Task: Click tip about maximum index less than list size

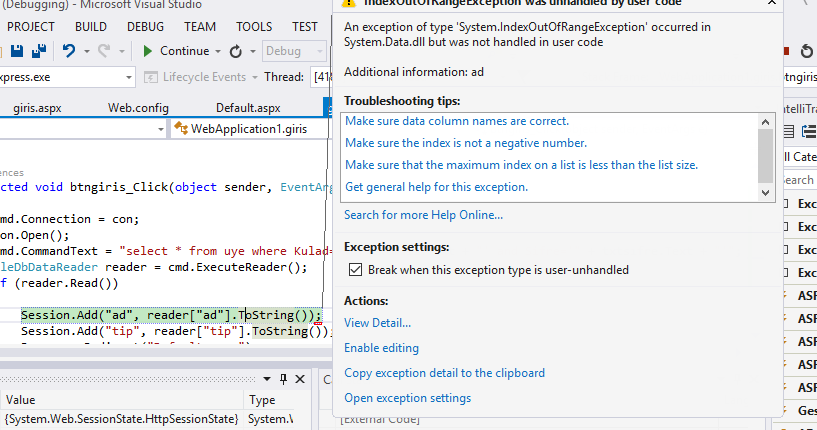Action: click(521, 165)
